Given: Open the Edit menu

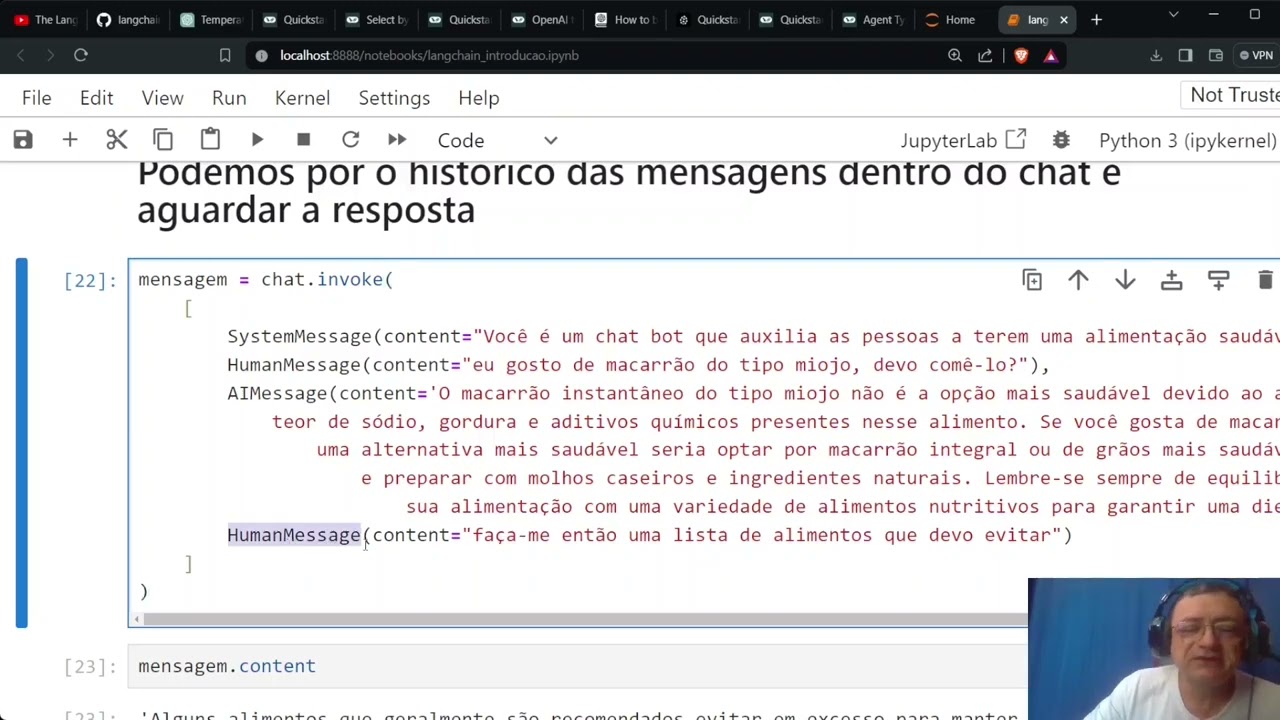Looking at the screenshot, I should [x=97, y=98].
